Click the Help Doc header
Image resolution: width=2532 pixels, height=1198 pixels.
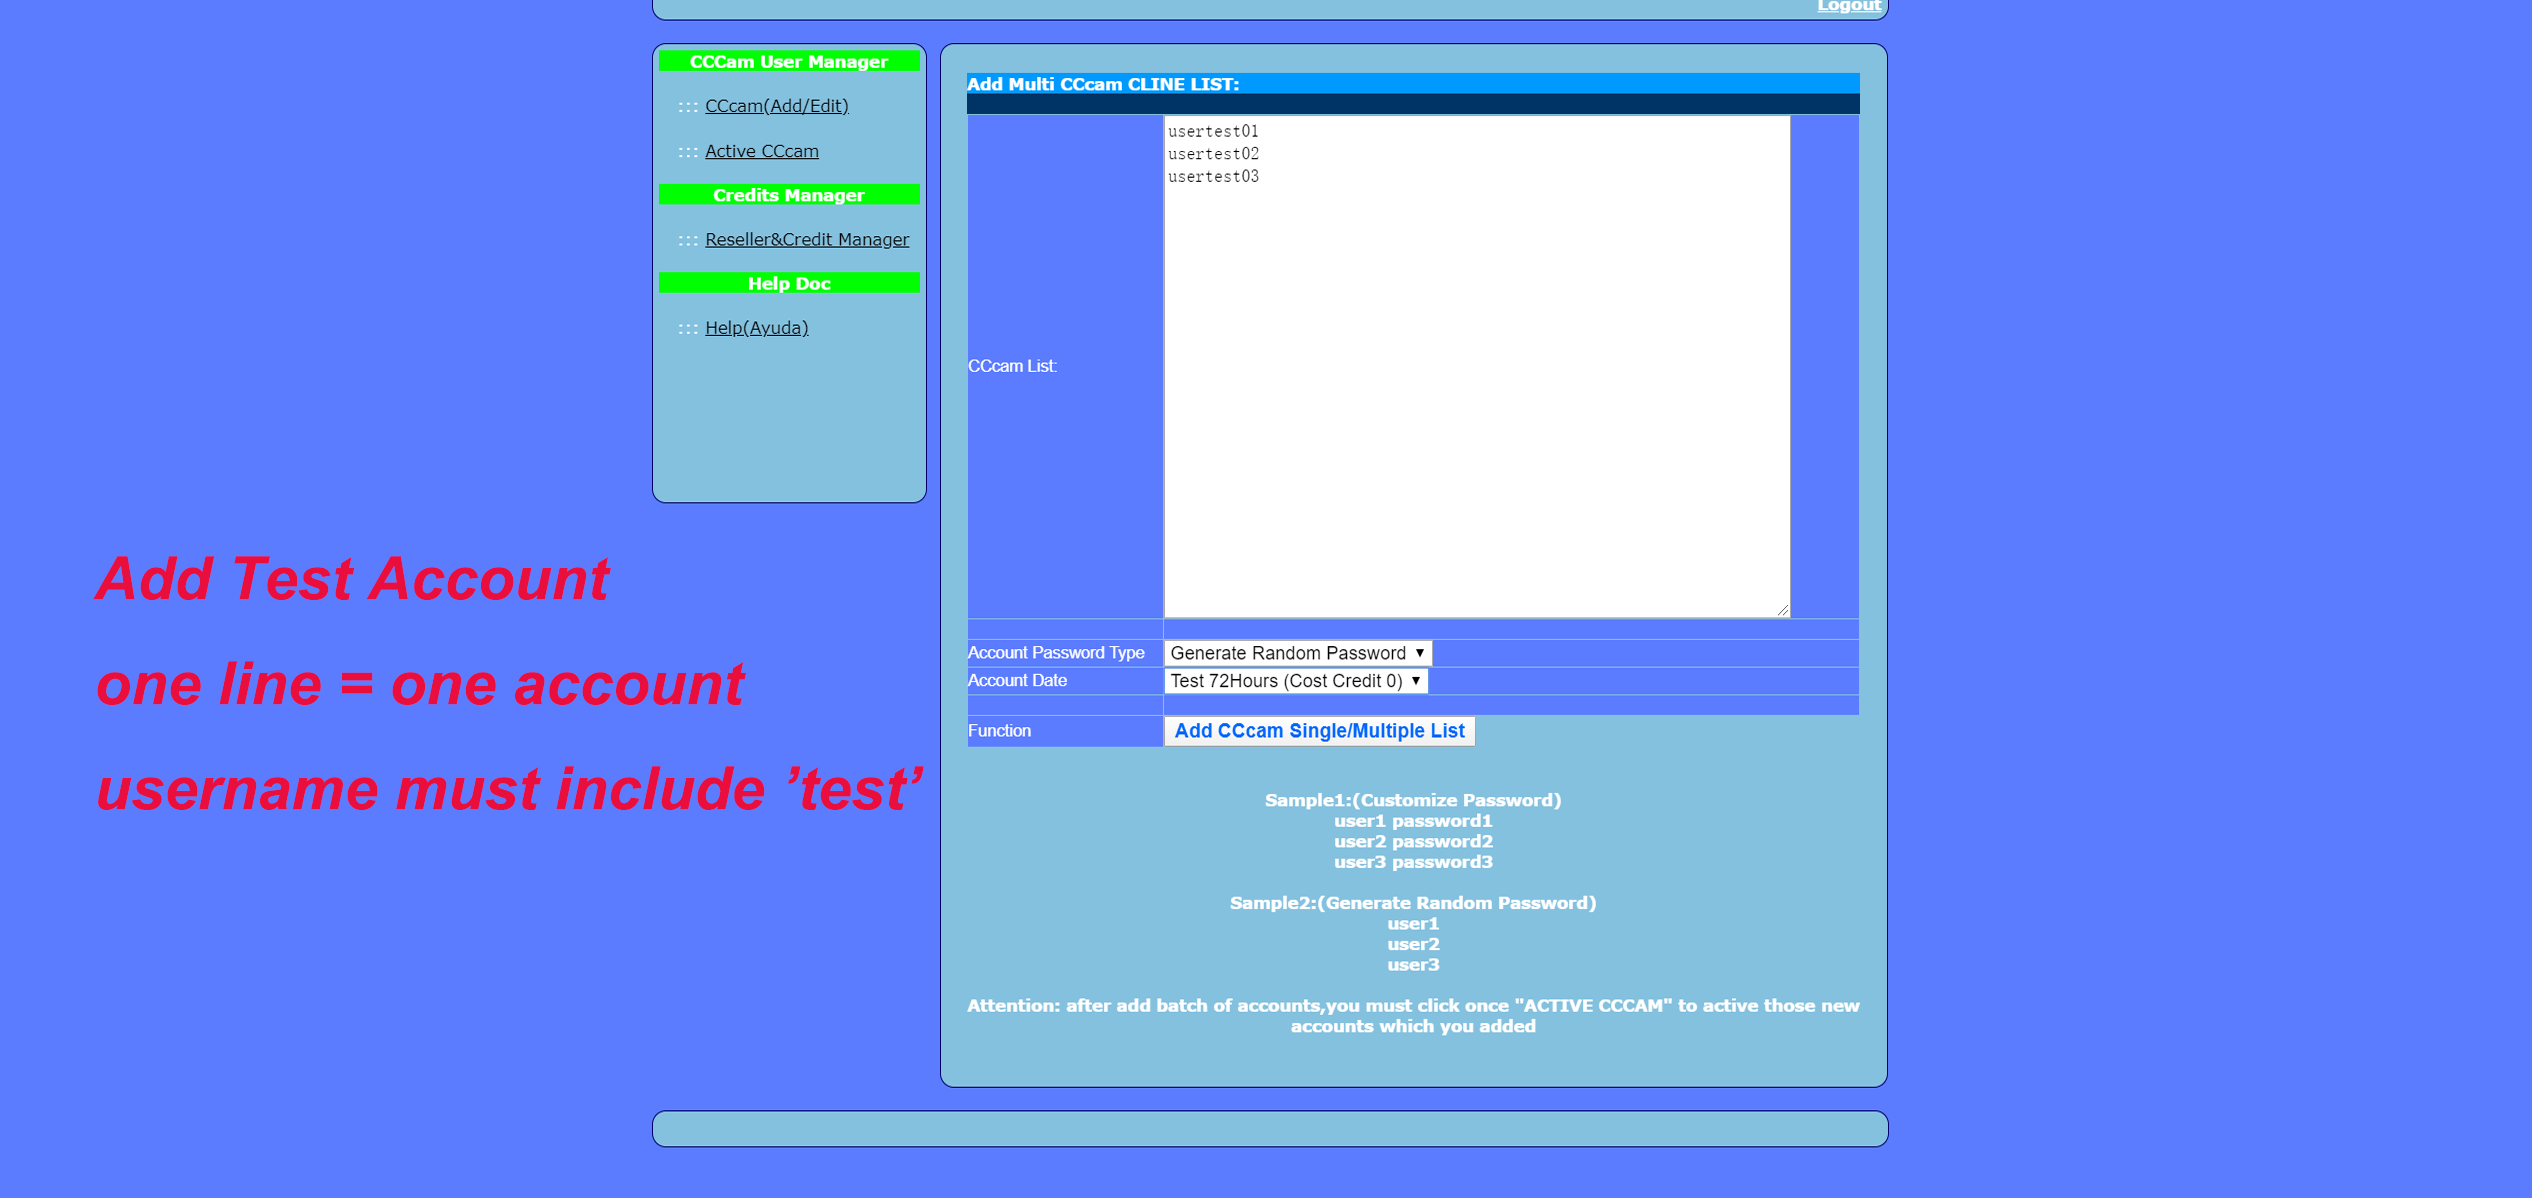pyautogui.click(x=788, y=284)
